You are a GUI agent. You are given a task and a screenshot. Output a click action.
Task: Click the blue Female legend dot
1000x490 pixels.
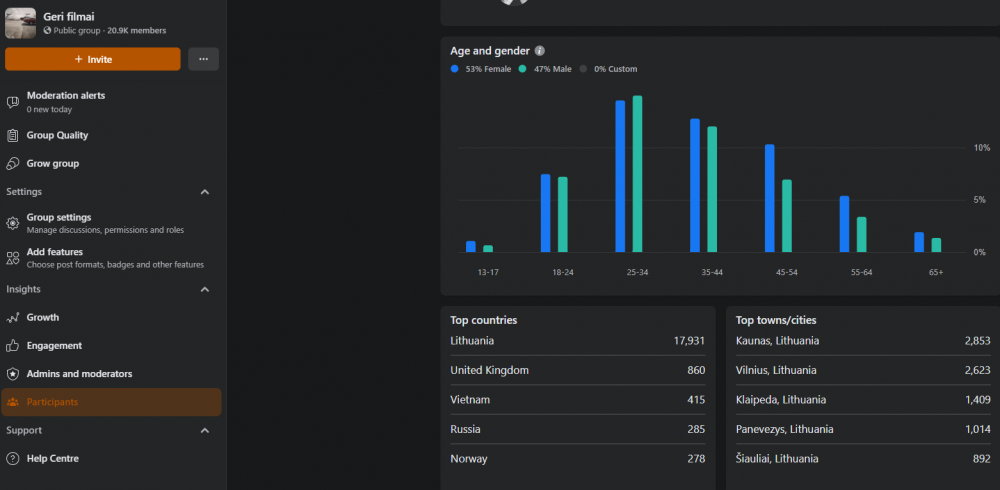[x=455, y=69]
